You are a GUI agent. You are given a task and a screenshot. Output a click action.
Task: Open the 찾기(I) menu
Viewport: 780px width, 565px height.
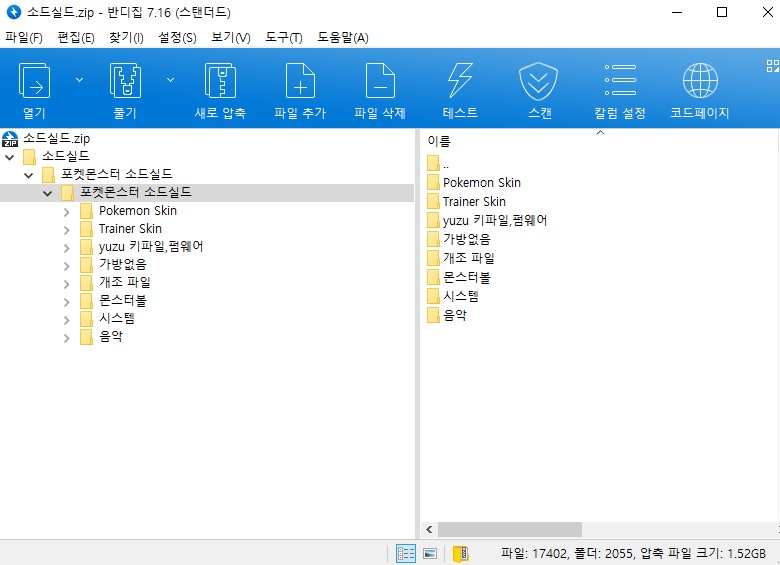point(126,37)
